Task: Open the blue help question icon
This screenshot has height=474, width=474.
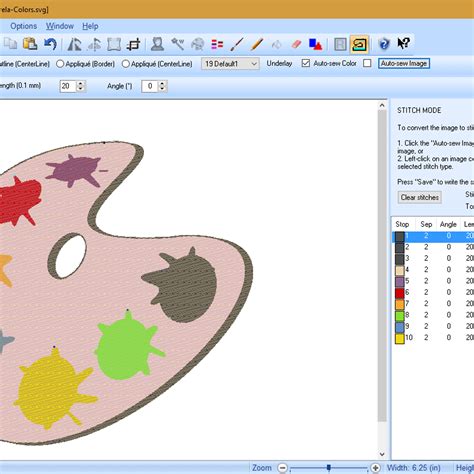Action: point(384,44)
